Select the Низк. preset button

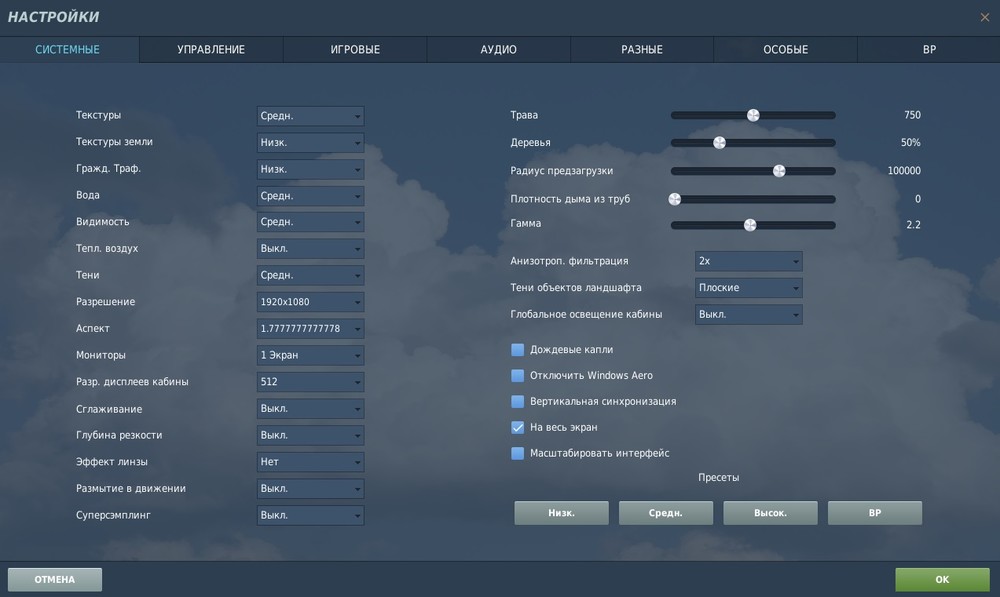pyautogui.click(x=561, y=513)
